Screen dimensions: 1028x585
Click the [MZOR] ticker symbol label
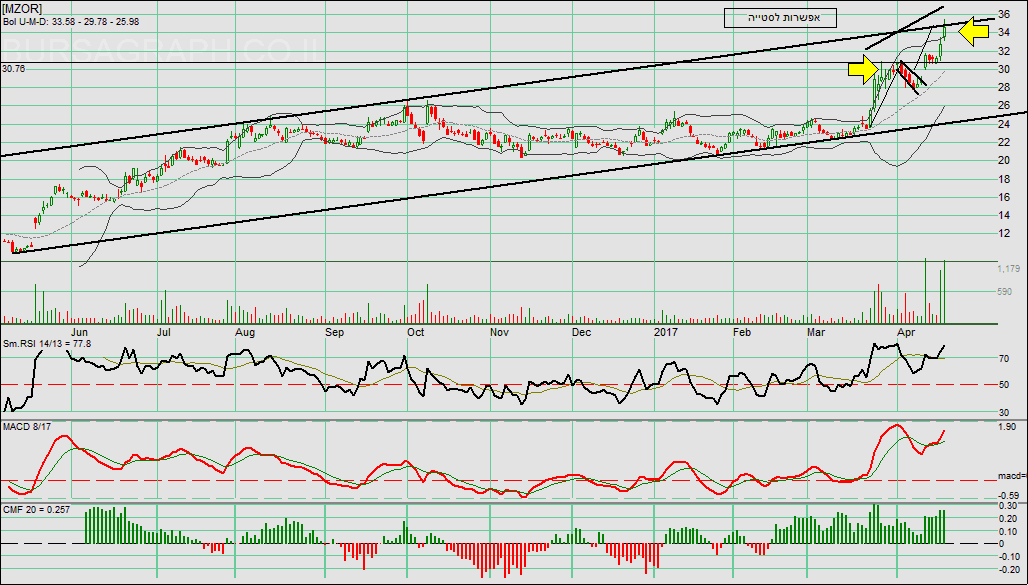pyautogui.click(x=23, y=6)
